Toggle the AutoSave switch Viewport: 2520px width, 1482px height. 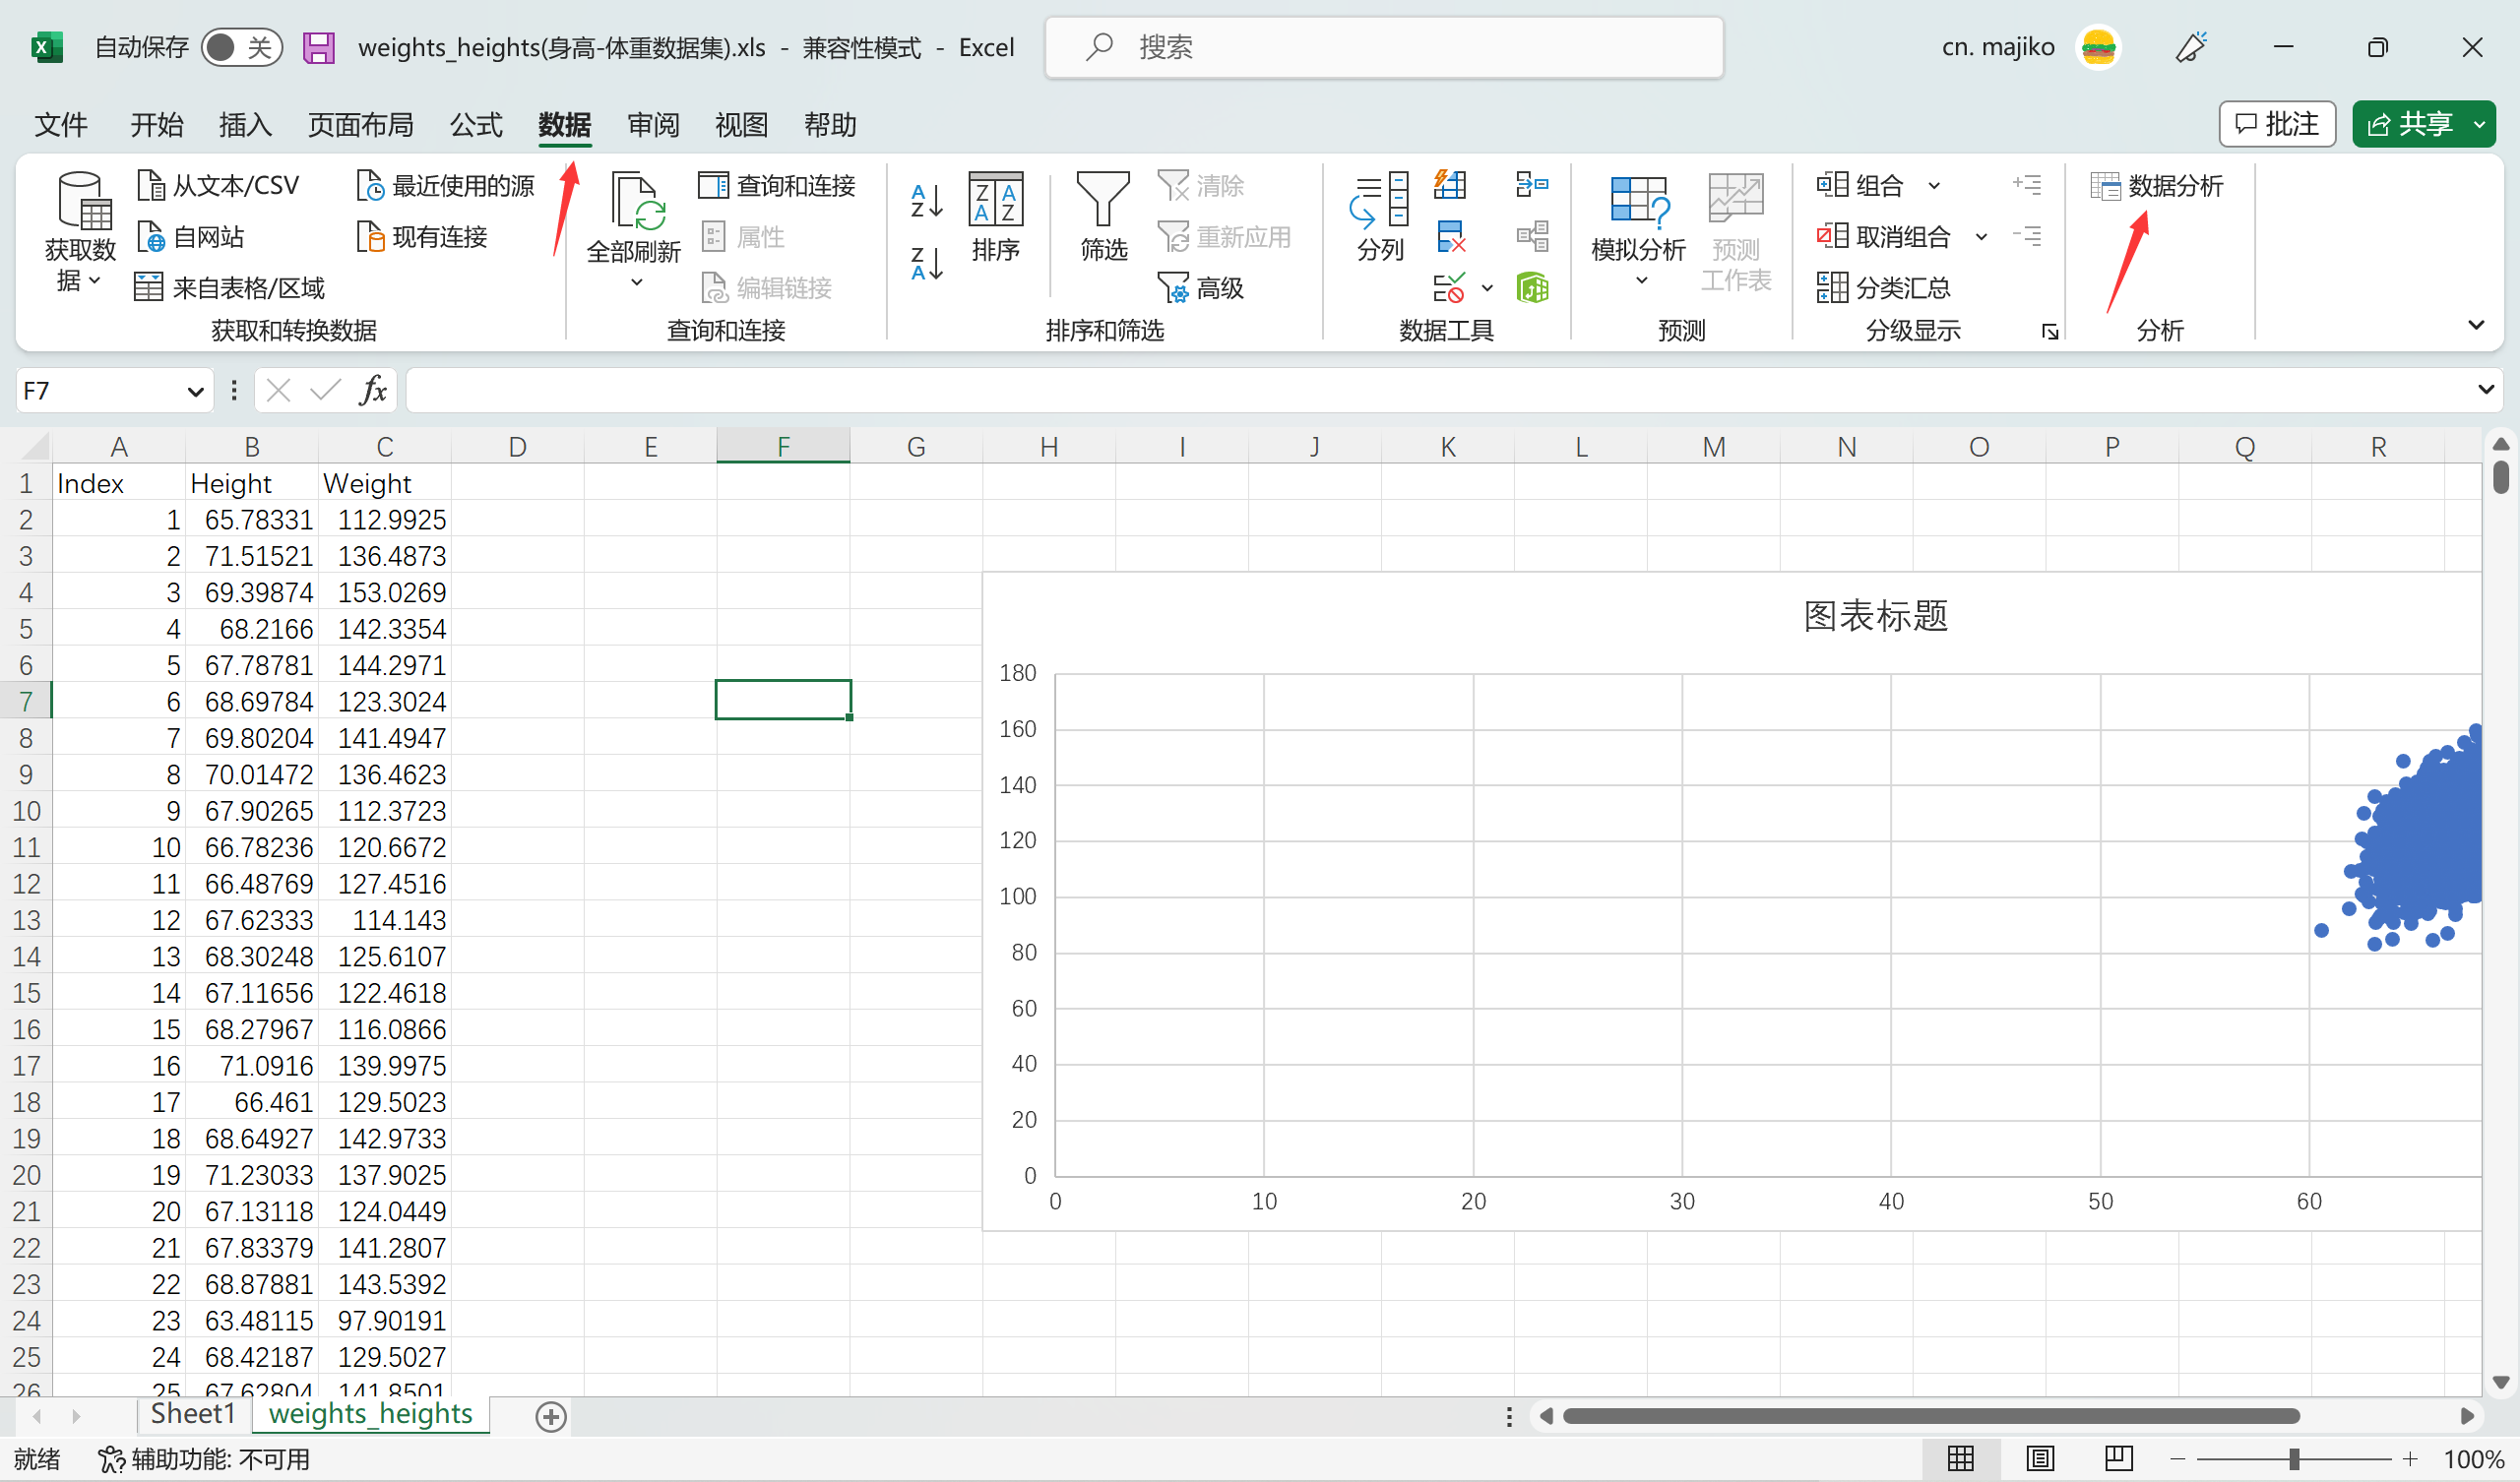tap(241, 47)
